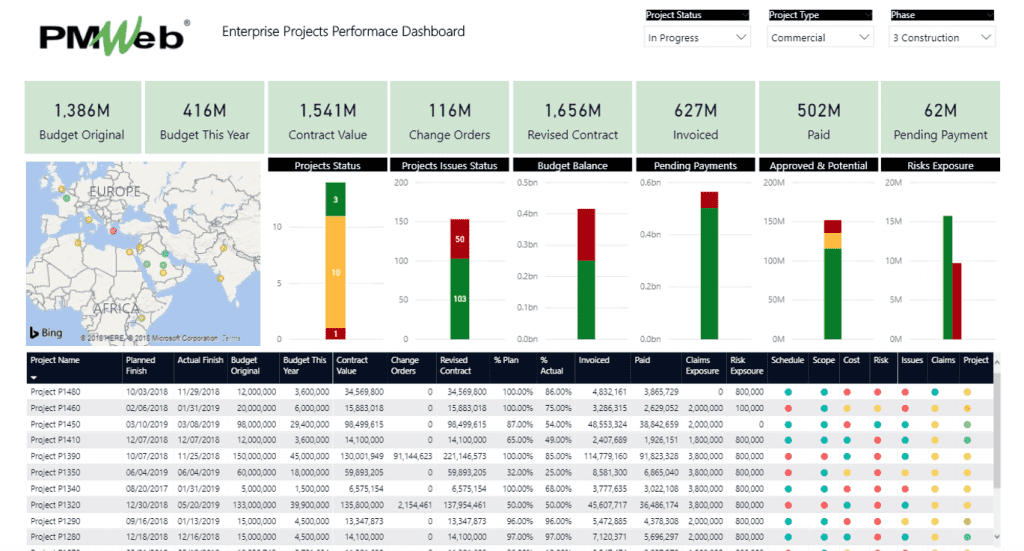Select the Invoiced KPI card

[696, 118]
